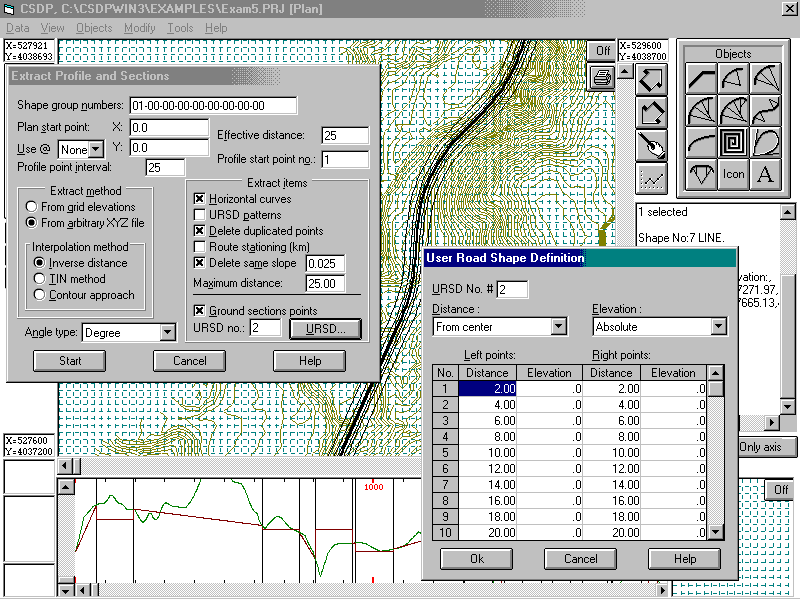Open the Objects menu
The height and width of the screenshot is (600, 800).
[94, 28]
